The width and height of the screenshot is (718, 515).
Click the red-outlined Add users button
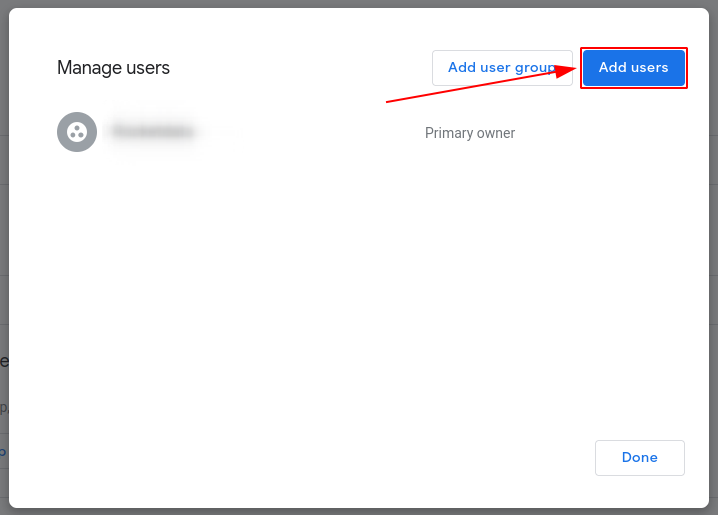[x=633, y=68]
